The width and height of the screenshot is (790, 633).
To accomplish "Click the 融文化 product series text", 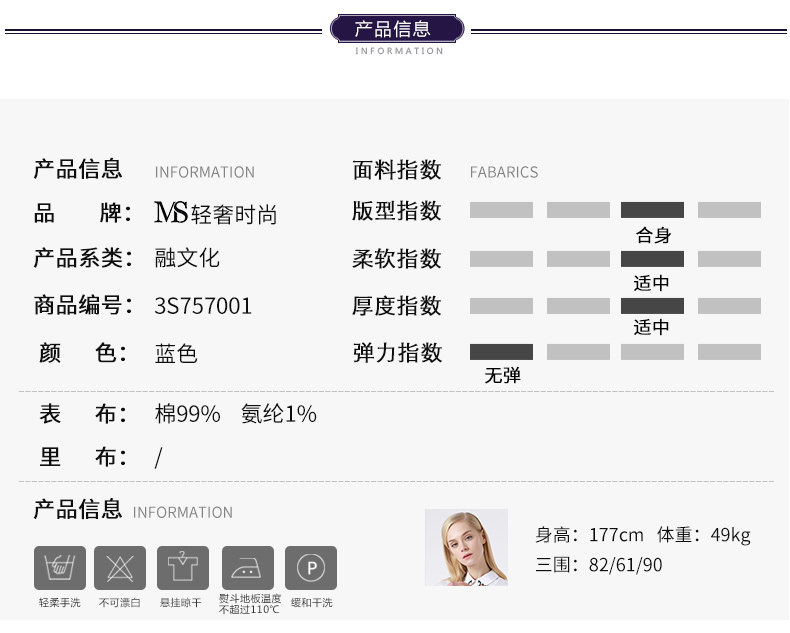I will [187, 258].
